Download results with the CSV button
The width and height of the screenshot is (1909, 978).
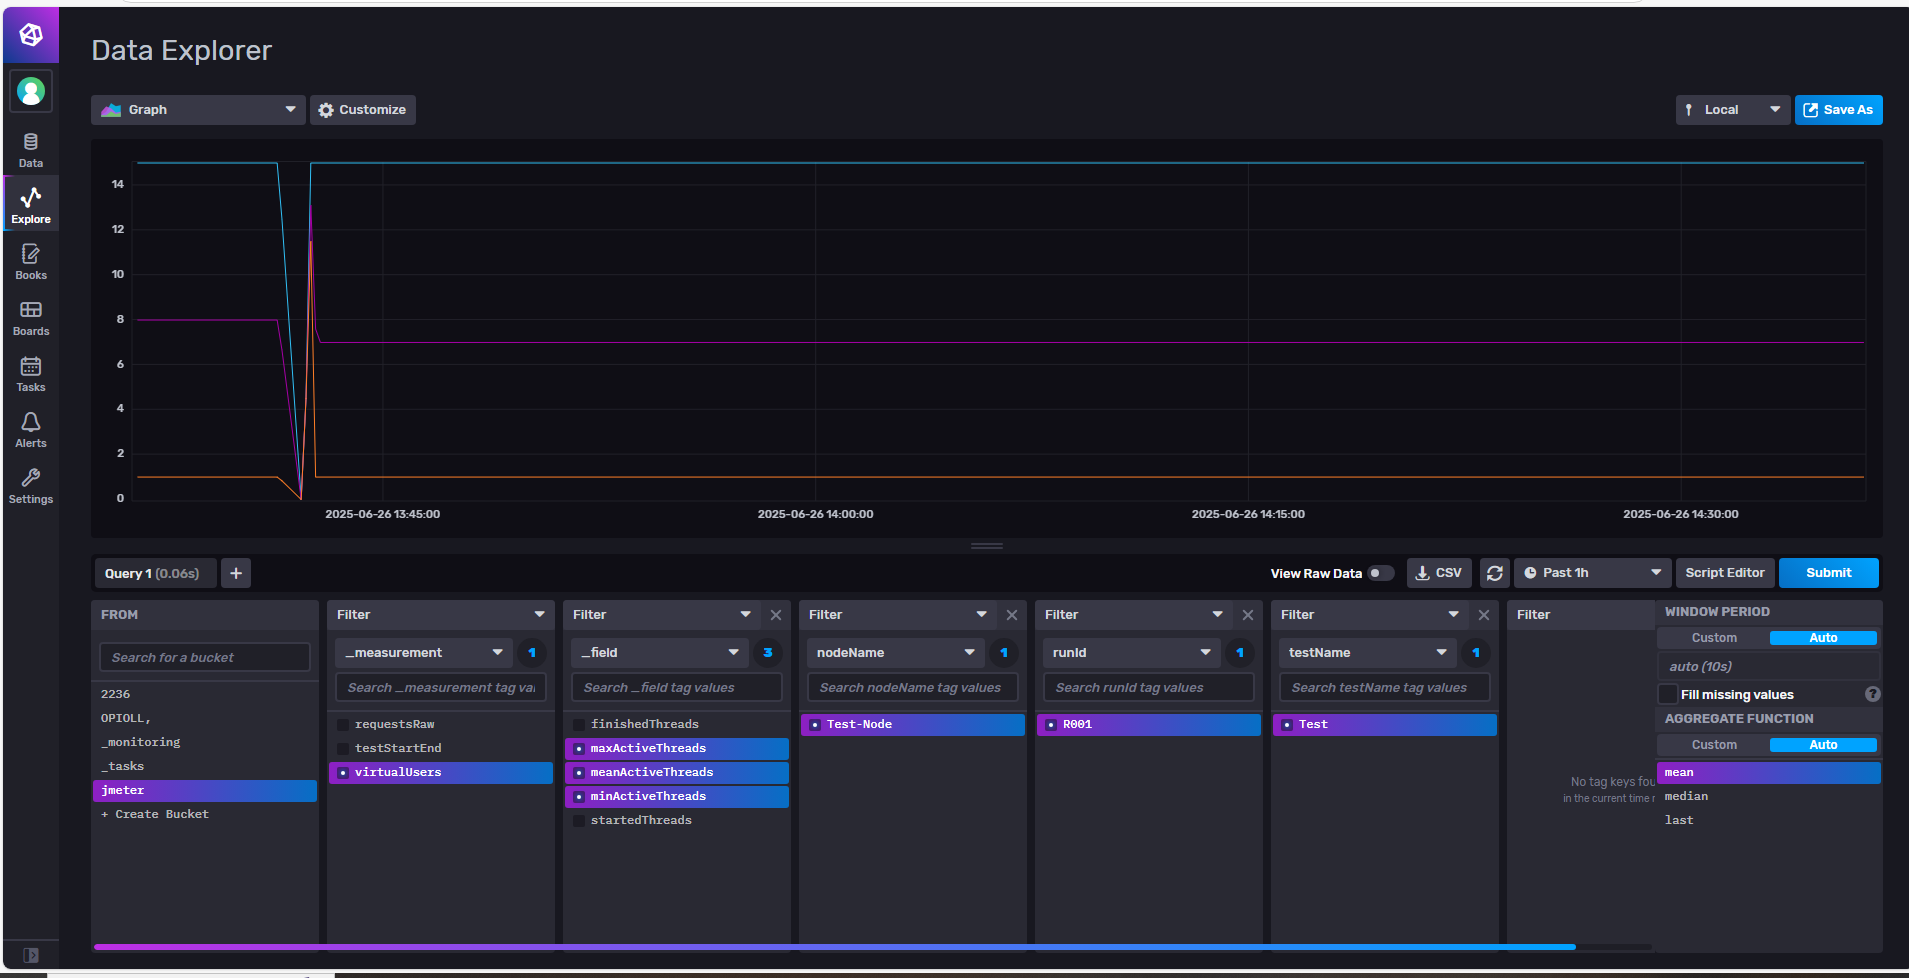coord(1439,573)
